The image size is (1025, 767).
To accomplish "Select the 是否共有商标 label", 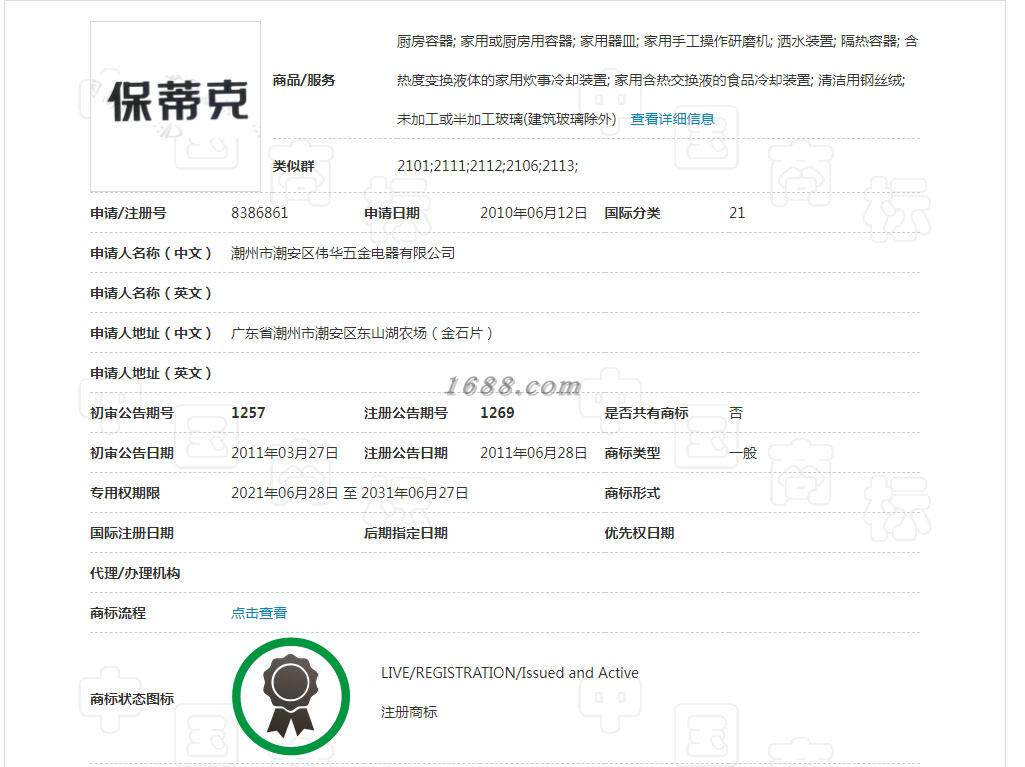I will 646,413.
